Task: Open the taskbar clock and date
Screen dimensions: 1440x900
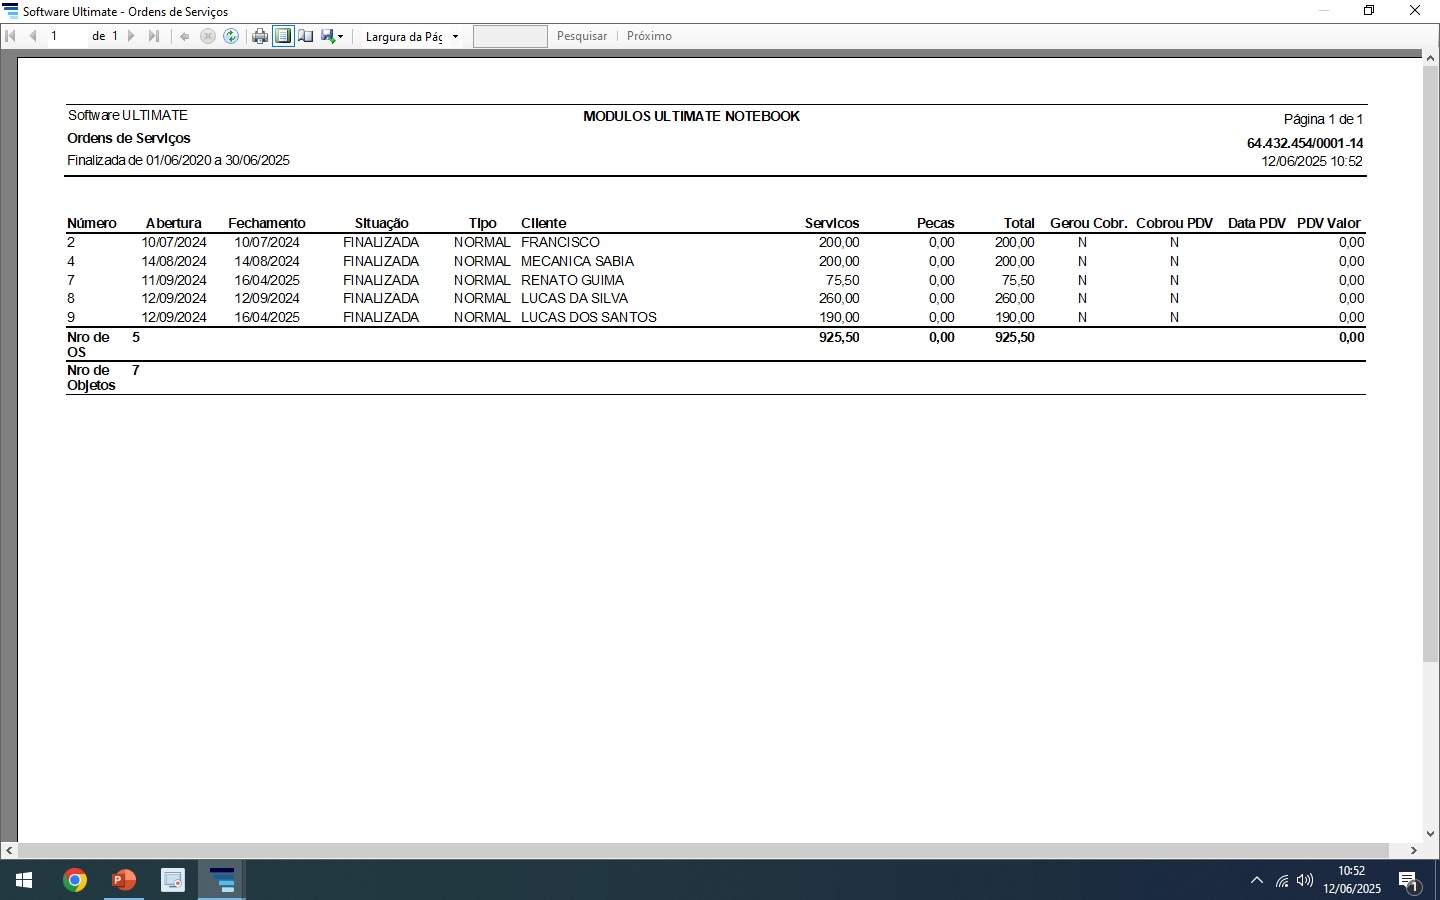Action: tap(1352, 880)
